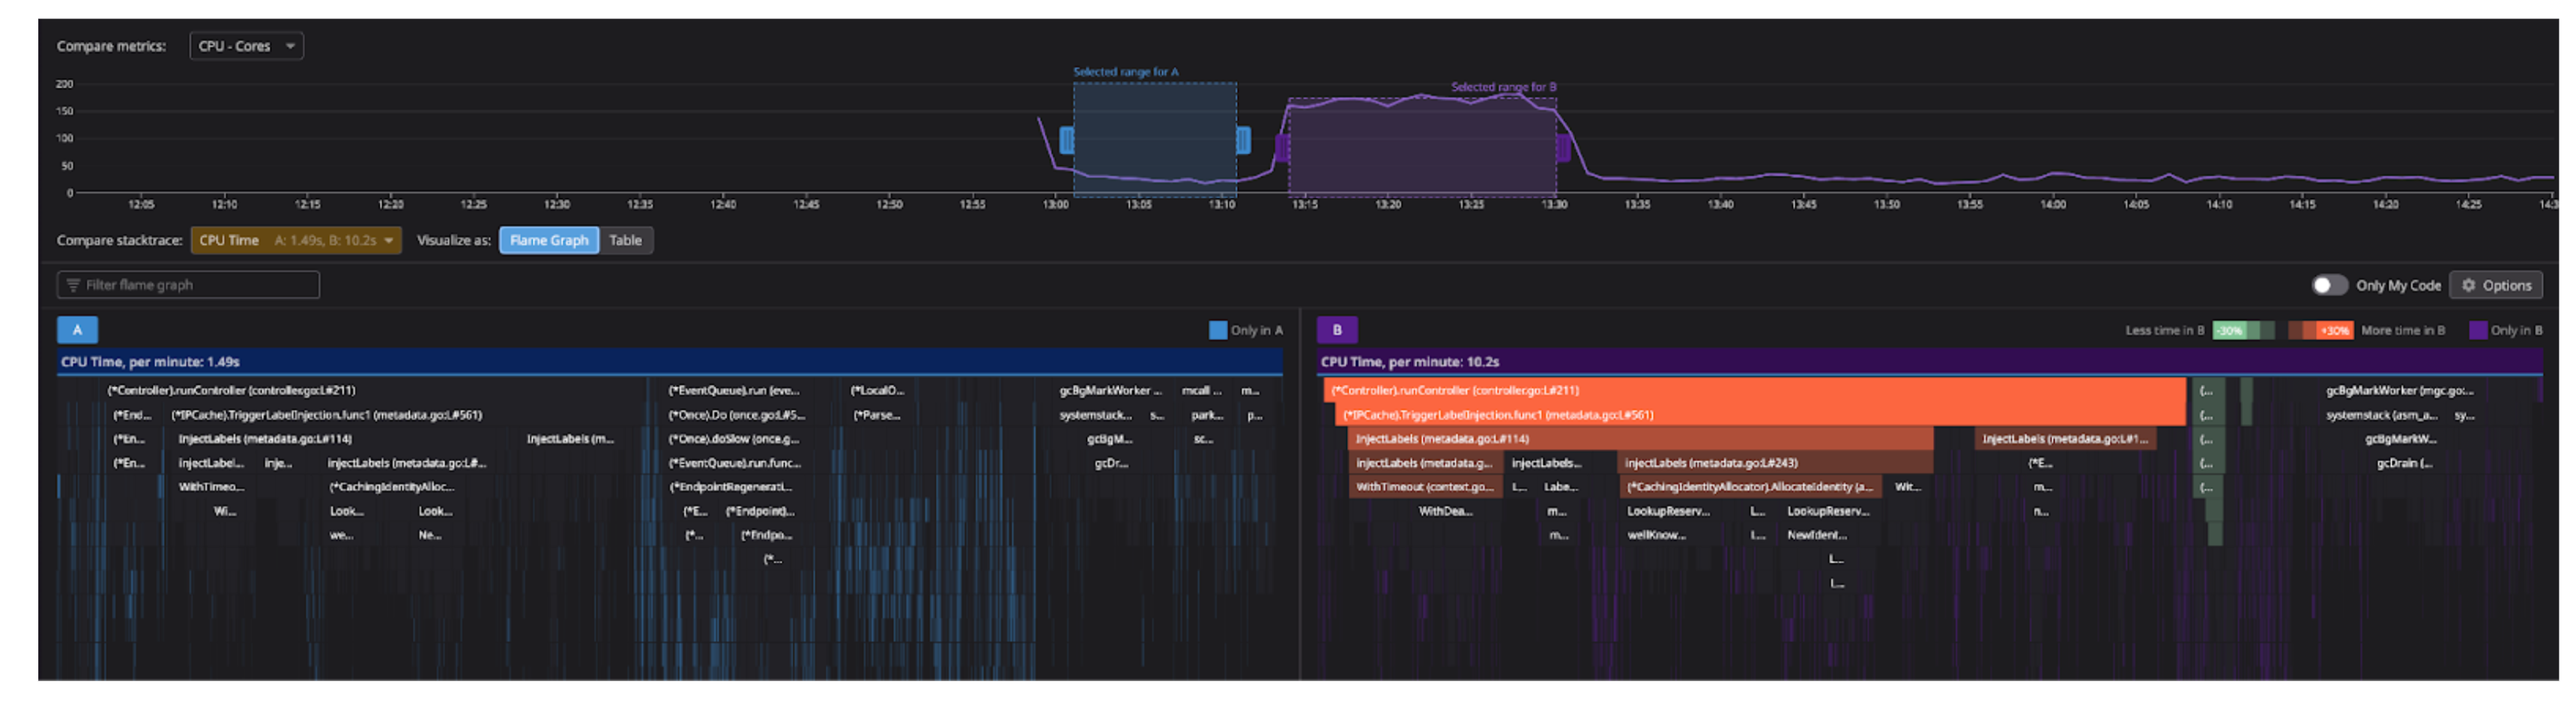Image resolution: width=2576 pixels, height=701 pixels.
Task: Click the purple 'Only in B' legend swatch
Action: click(x=2478, y=330)
